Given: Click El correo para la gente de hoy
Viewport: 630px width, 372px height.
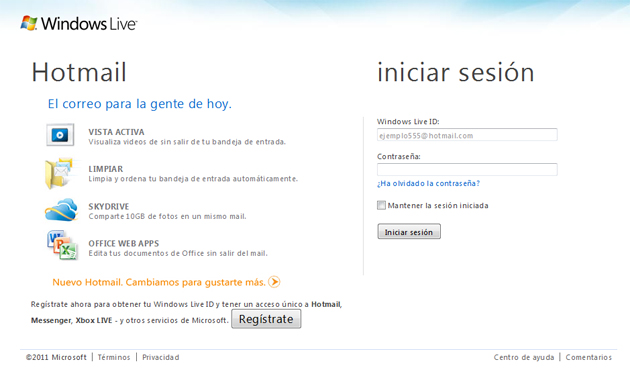Looking at the screenshot, I should tap(140, 104).
